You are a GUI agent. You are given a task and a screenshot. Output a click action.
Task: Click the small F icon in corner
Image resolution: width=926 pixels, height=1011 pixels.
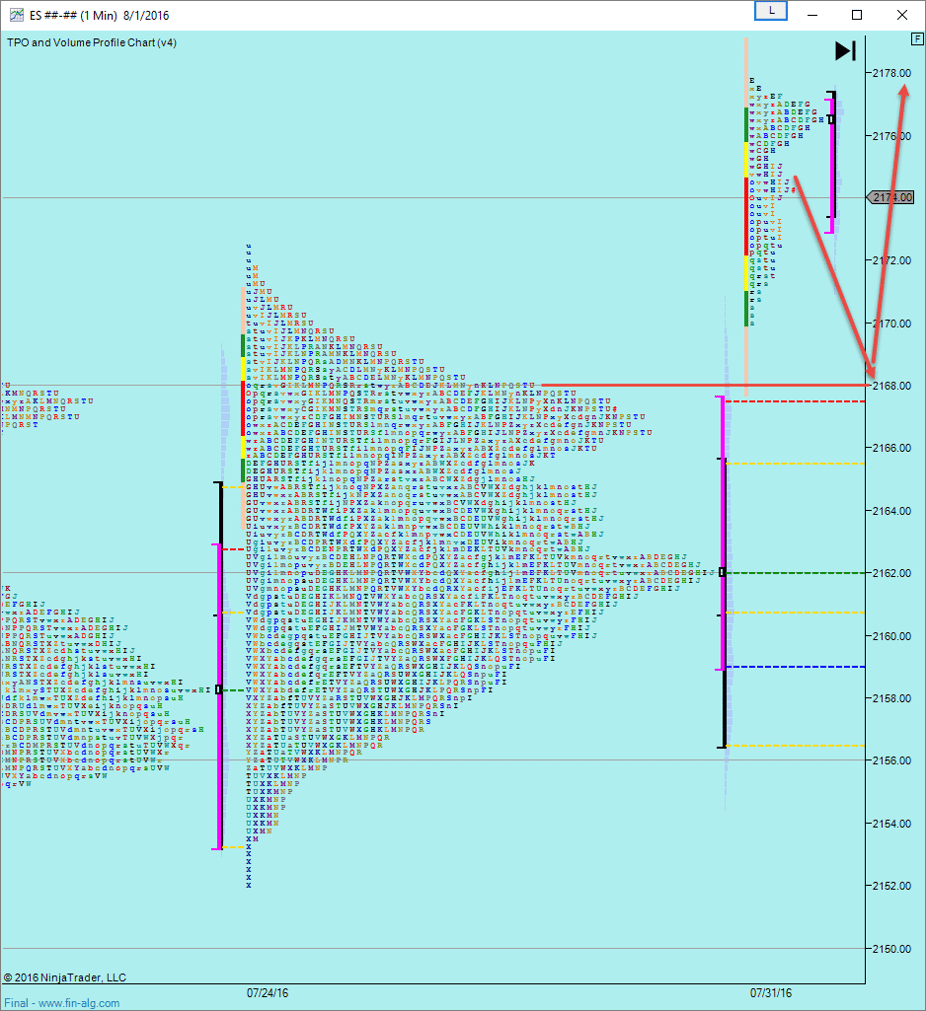916,39
